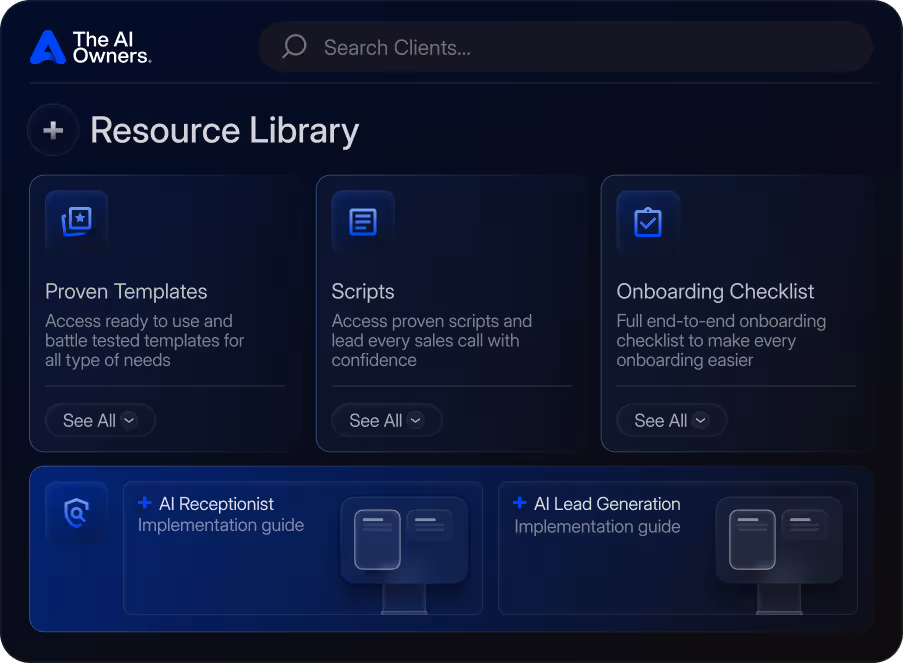This screenshot has width=903, height=663.
Task: Click the Scripts document icon
Action: [x=362, y=221]
